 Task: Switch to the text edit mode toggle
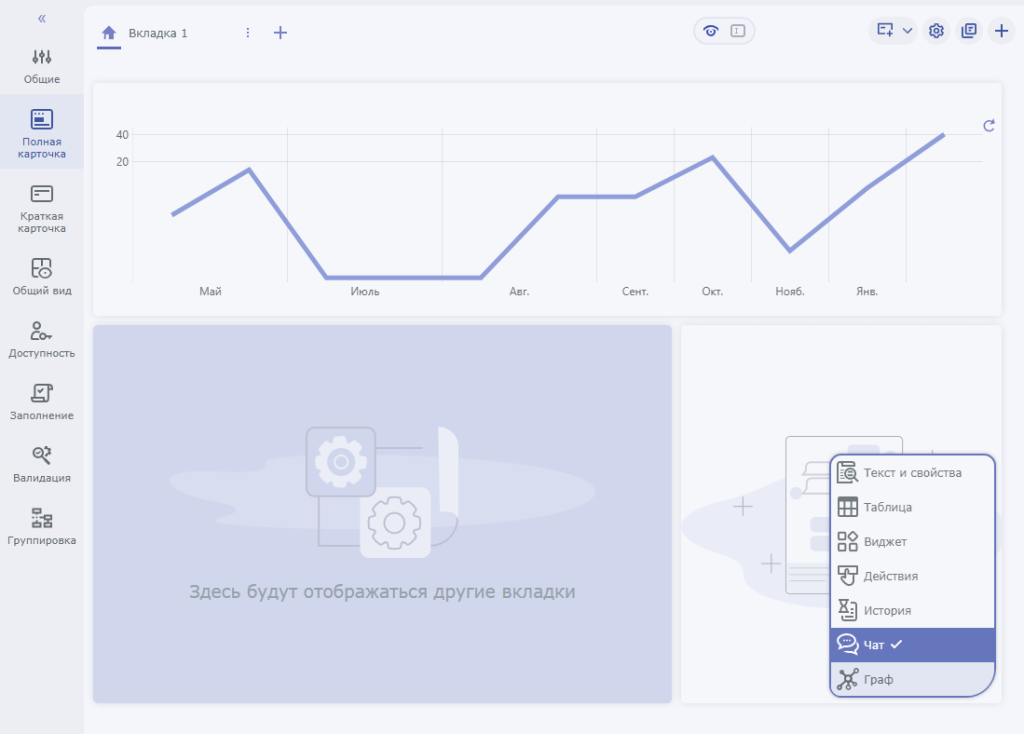point(738,31)
